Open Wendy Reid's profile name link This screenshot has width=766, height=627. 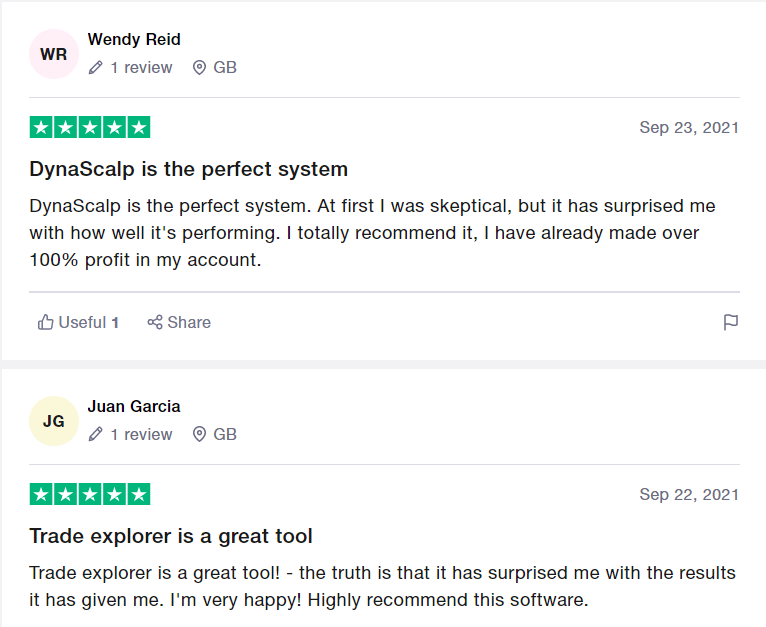coord(134,40)
